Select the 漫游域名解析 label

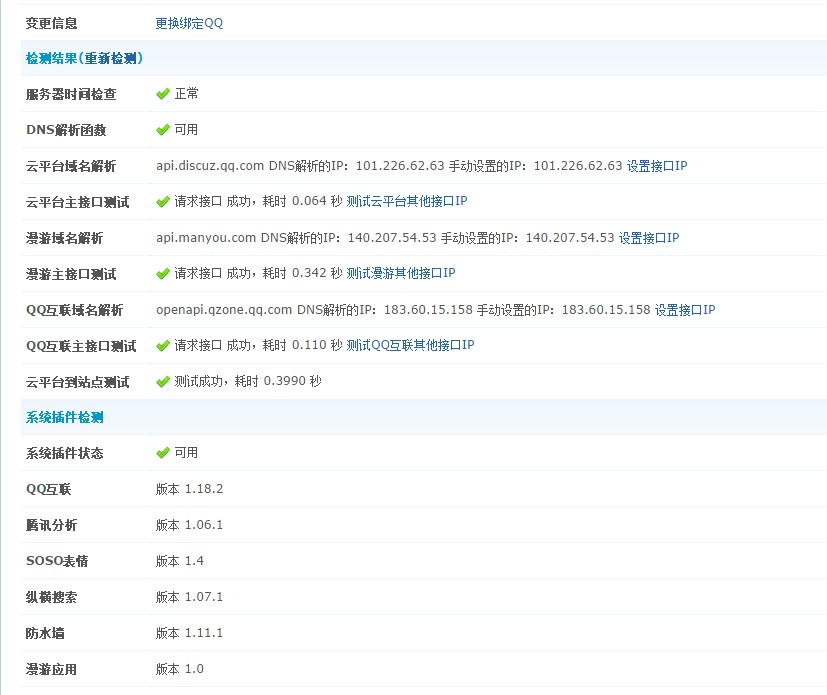pos(64,238)
